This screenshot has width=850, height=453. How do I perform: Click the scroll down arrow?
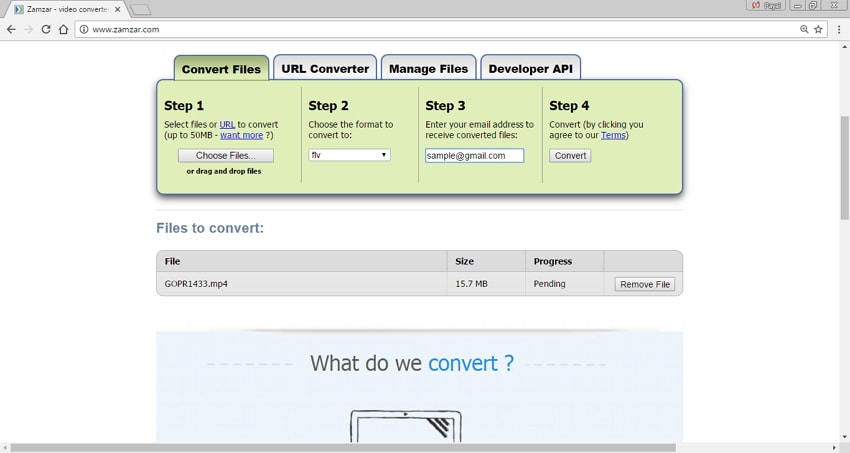point(845,437)
